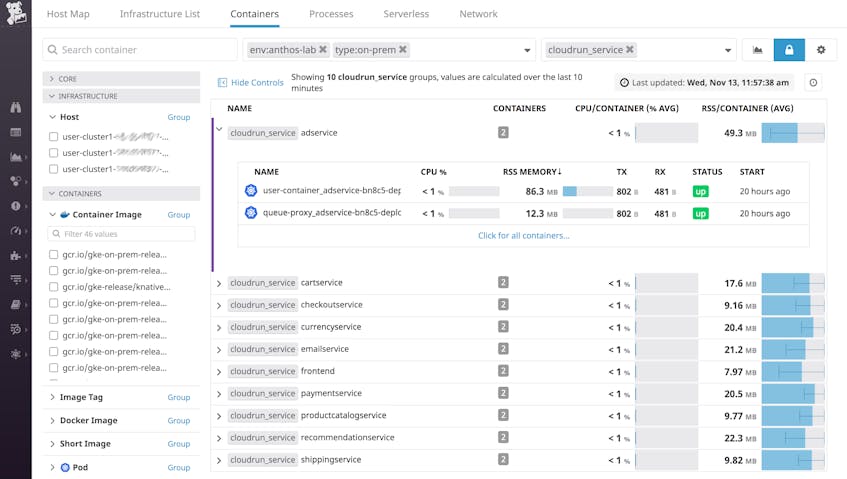Image resolution: width=847 pixels, height=479 pixels.
Task: Collapse the adservice group row
Action: [219, 130]
